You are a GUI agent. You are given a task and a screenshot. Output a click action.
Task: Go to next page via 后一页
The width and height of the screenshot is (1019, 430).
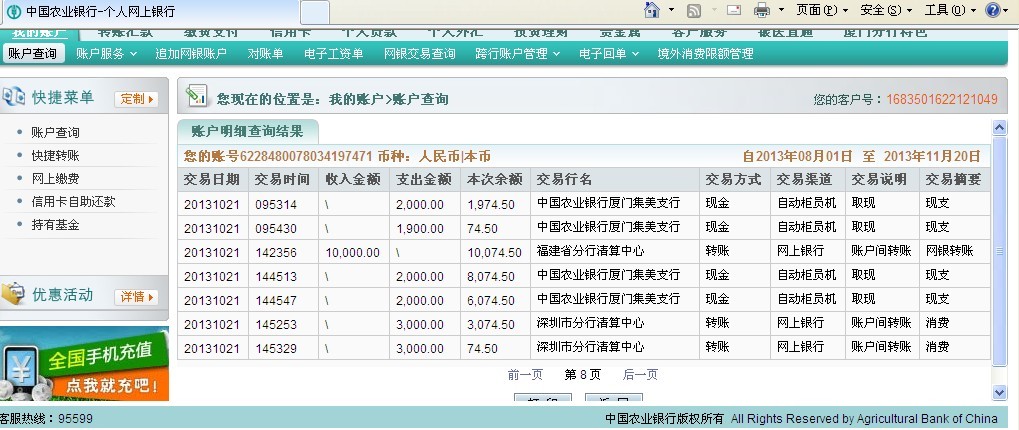[640, 375]
